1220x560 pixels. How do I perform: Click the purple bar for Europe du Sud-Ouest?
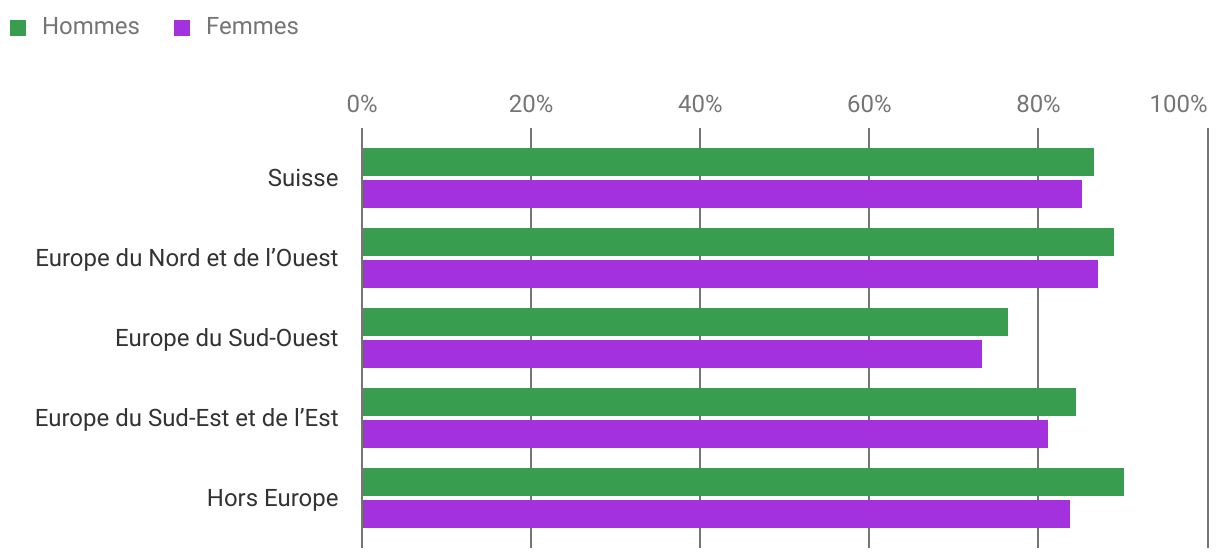click(671, 354)
